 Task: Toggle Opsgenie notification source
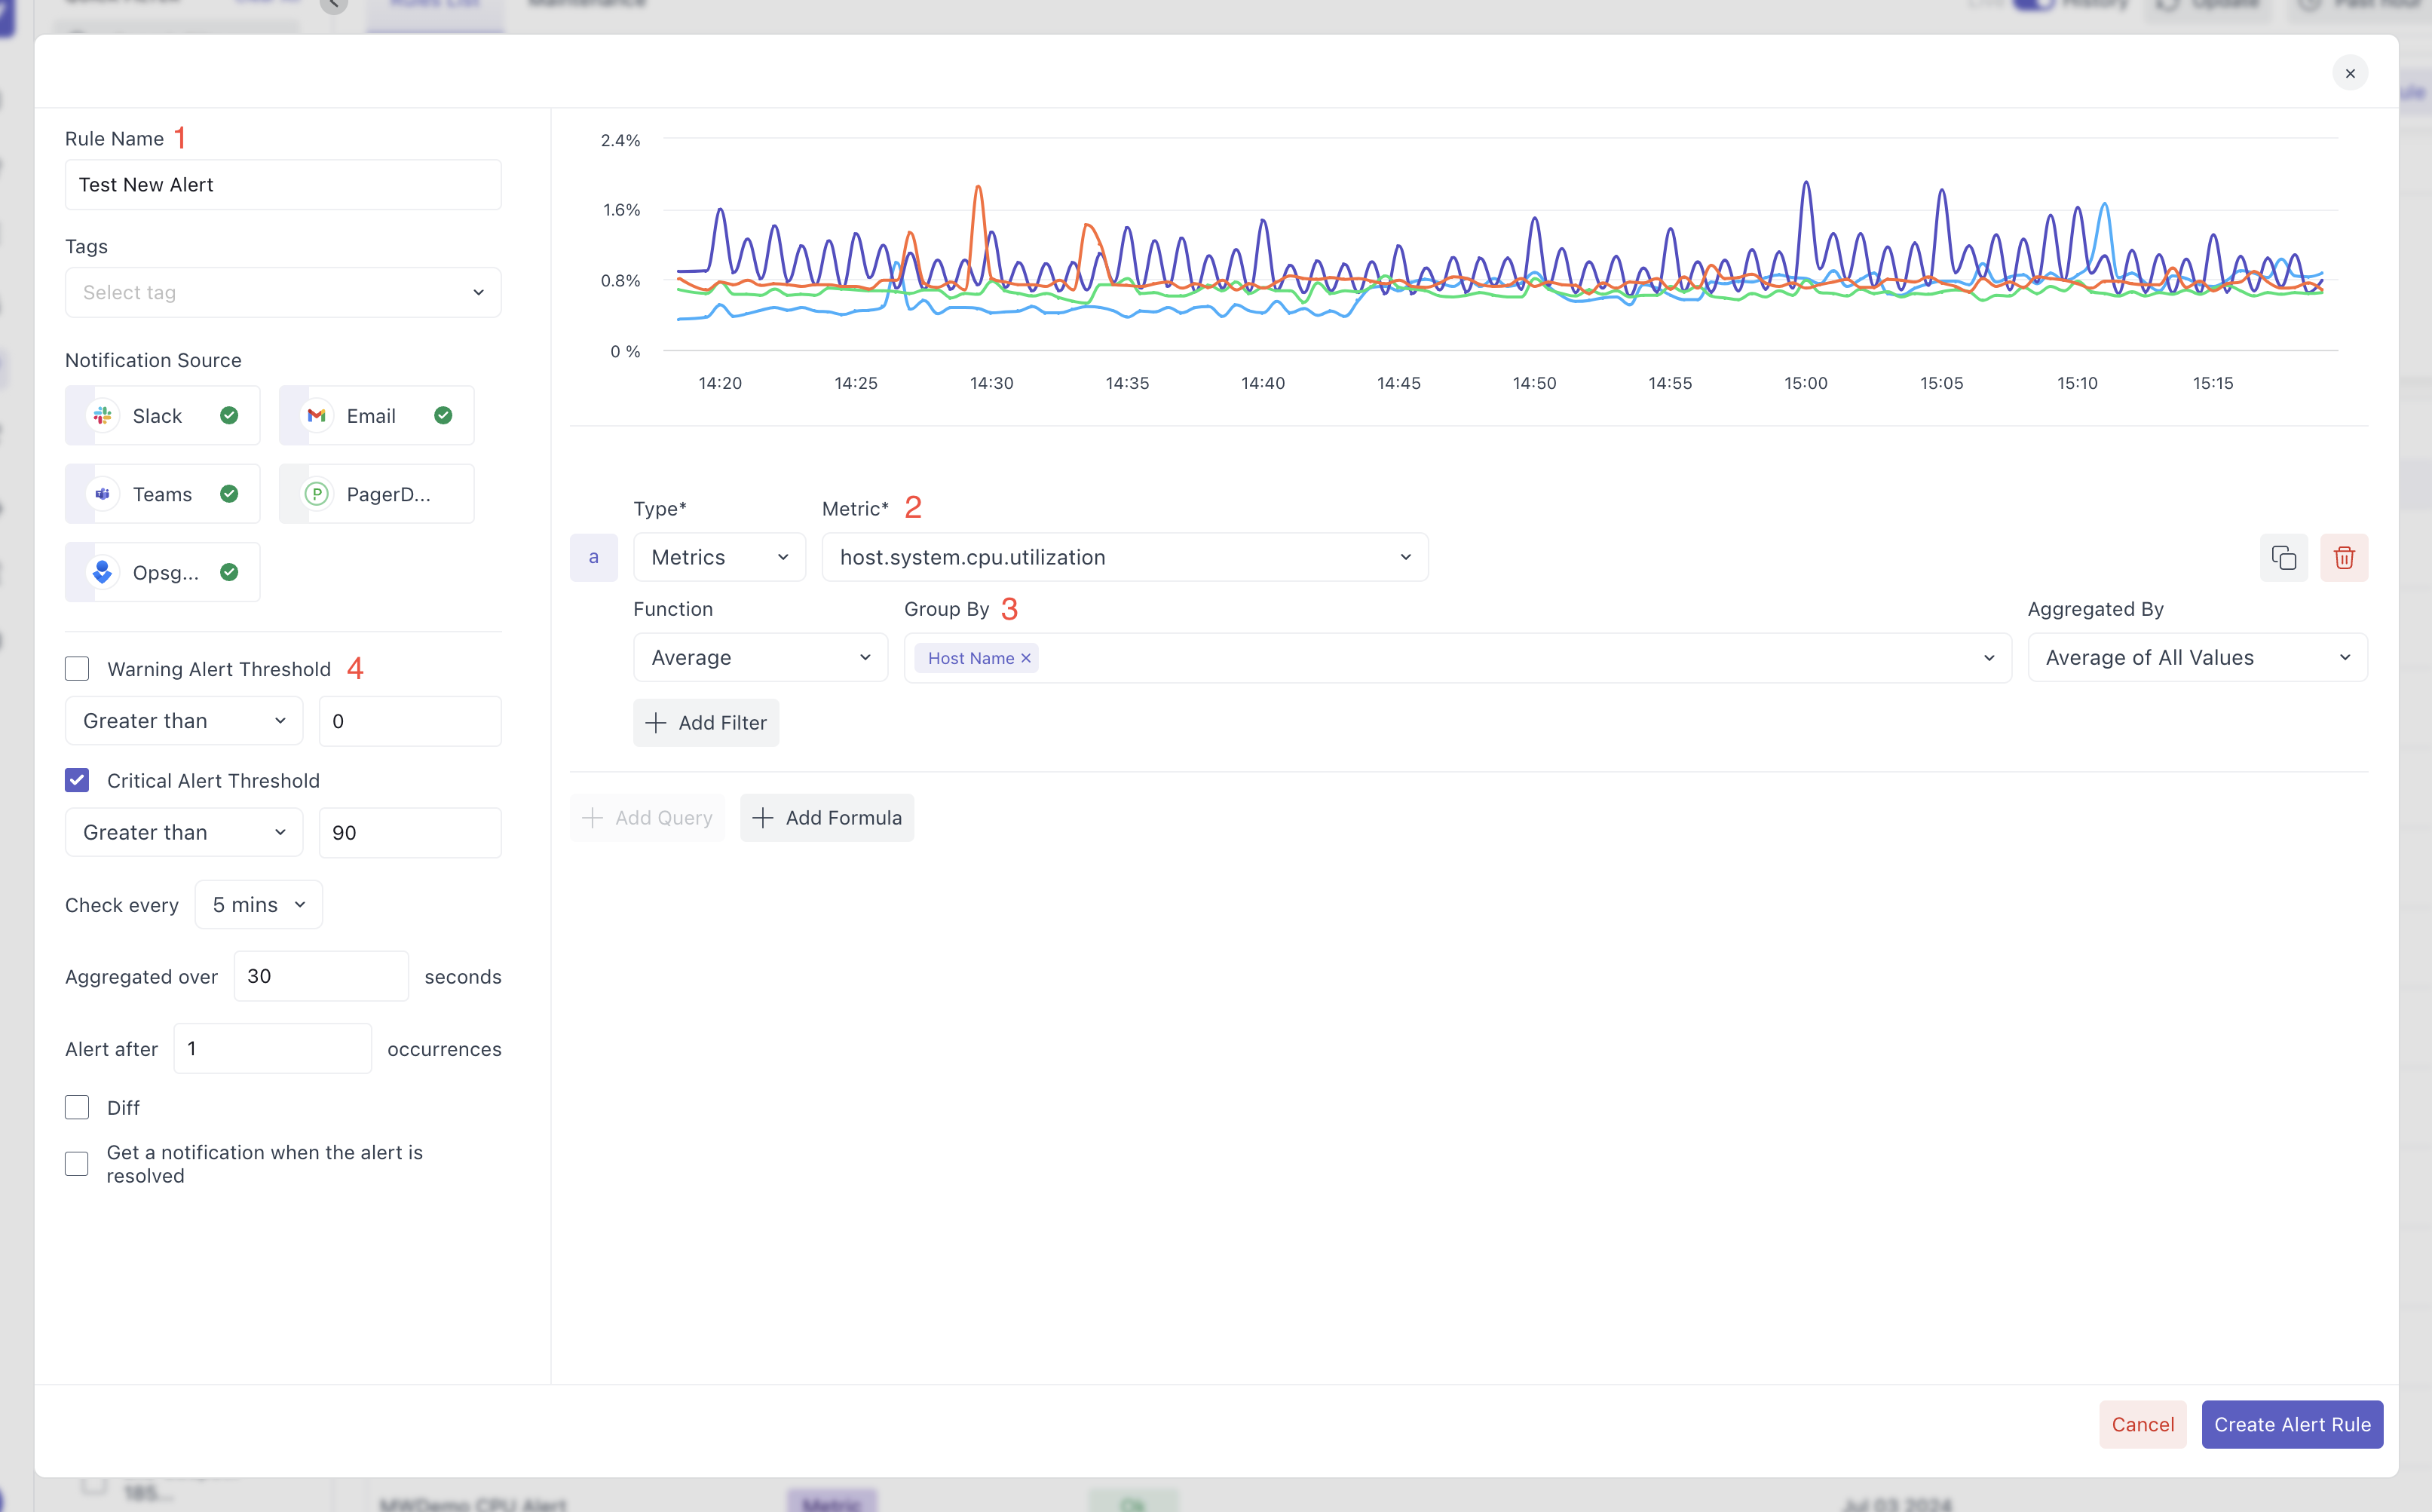pos(163,572)
